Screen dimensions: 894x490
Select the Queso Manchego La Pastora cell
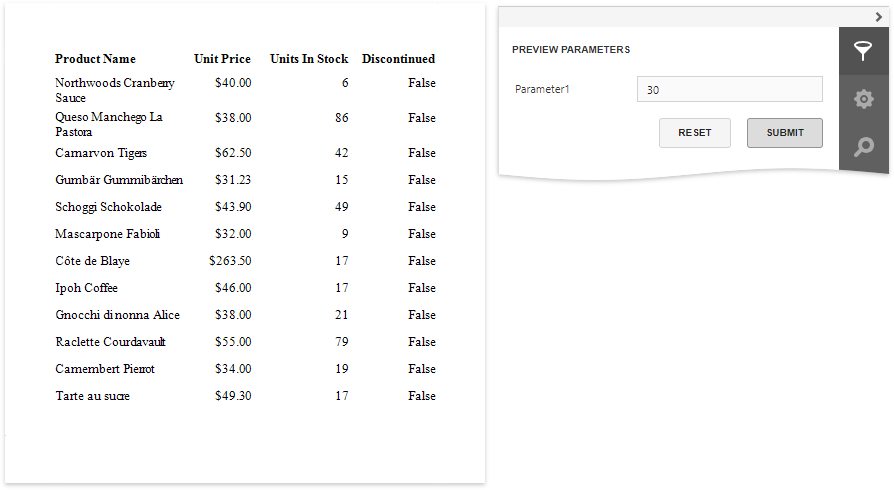pyautogui.click(x=109, y=124)
